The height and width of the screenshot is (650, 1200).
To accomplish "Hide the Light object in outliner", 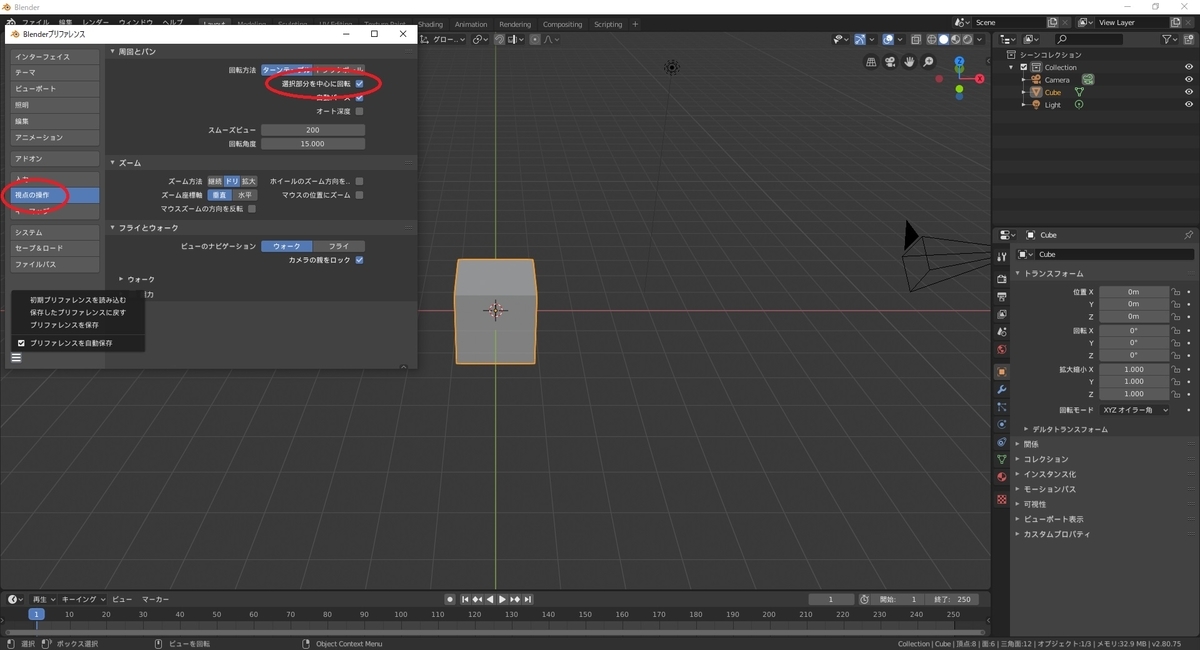I will coord(1189,104).
